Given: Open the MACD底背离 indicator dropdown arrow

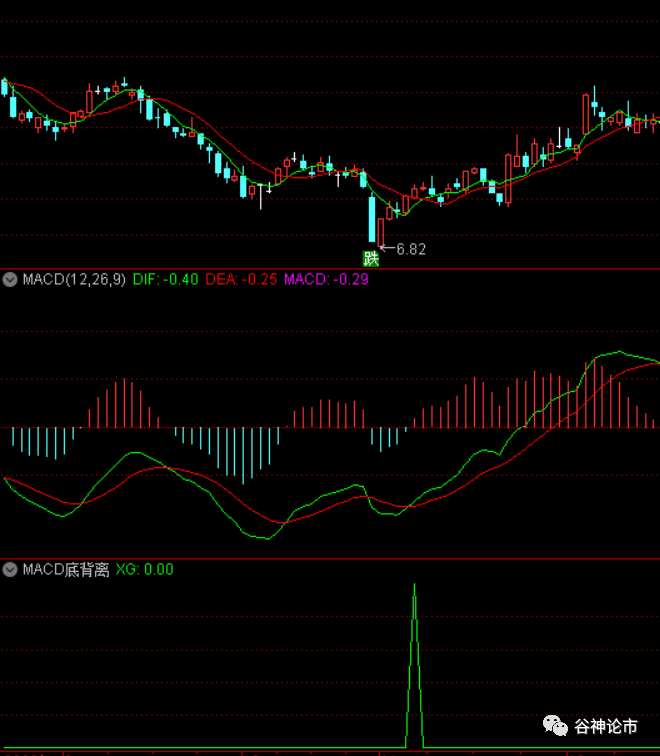Looking at the screenshot, I should (x=11, y=570).
